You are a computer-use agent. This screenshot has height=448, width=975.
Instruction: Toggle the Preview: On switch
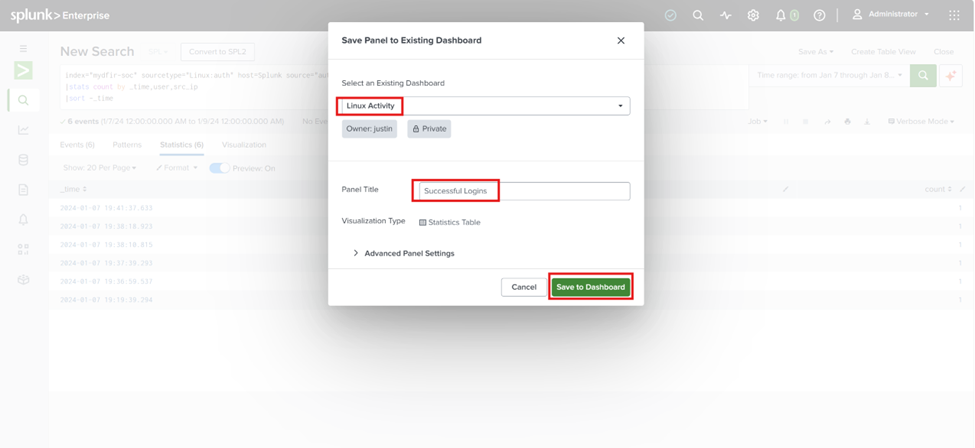click(x=219, y=168)
